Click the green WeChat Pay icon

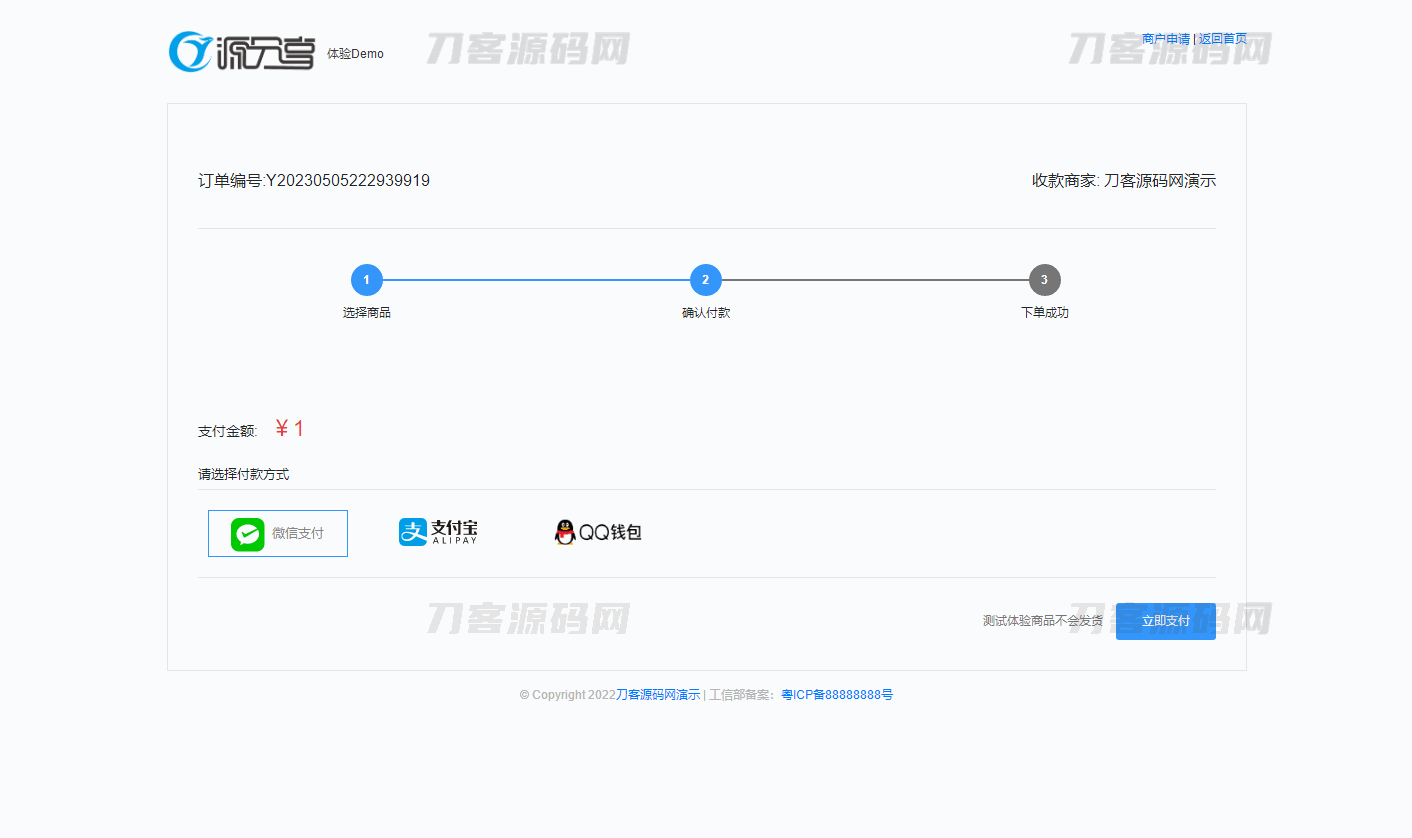pos(247,534)
